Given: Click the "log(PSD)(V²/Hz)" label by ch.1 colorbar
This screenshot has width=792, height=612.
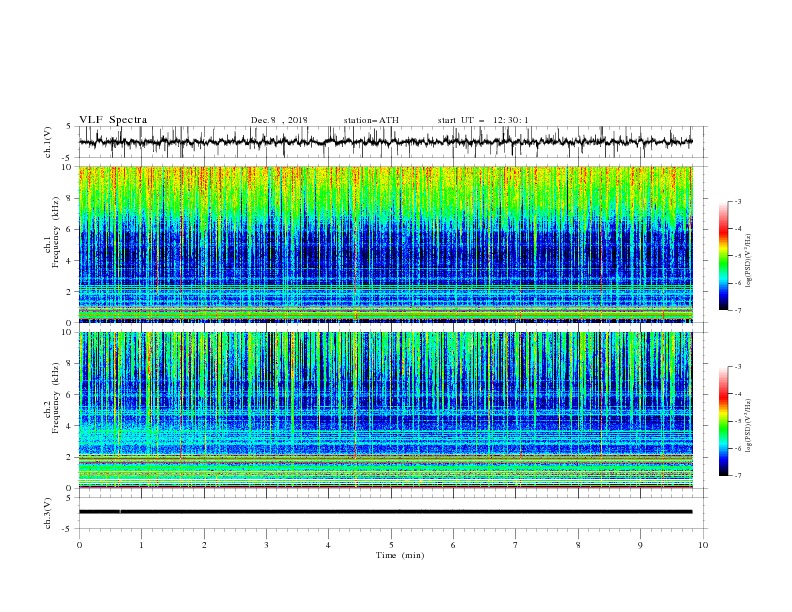Looking at the screenshot, I should pyautogui.click(x=748, y=261).
